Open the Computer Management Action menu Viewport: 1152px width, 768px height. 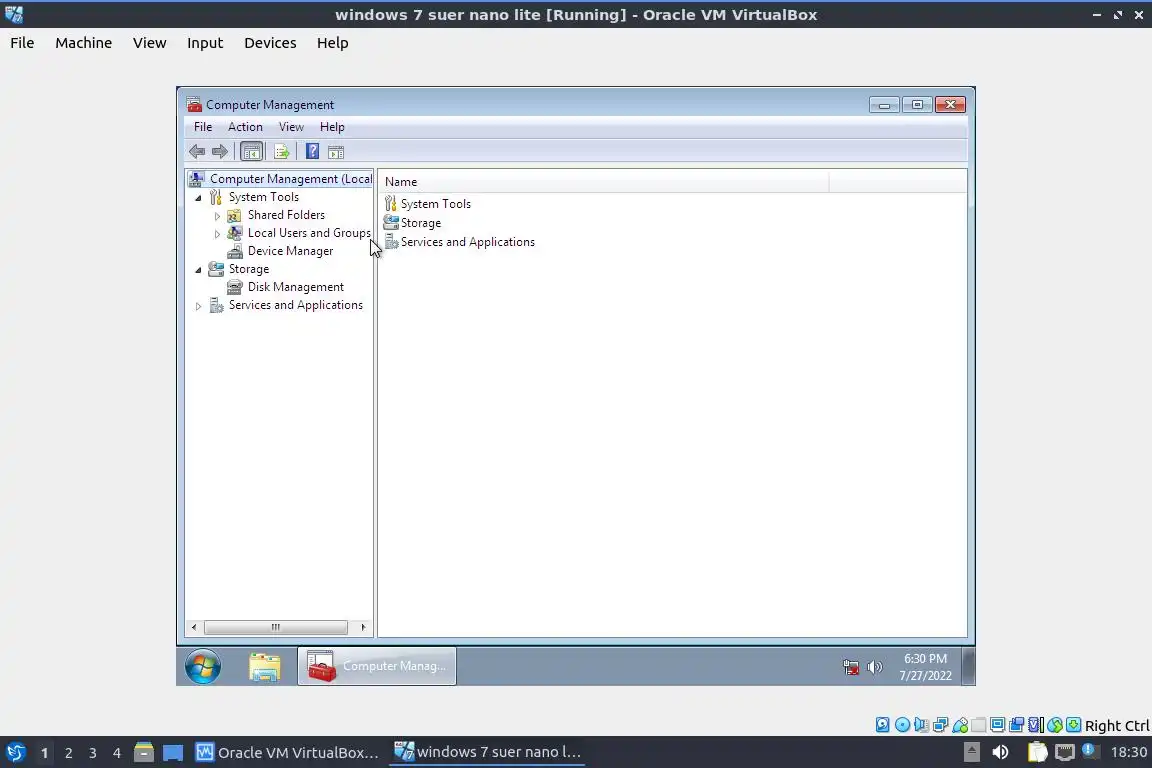coord(245,126)
